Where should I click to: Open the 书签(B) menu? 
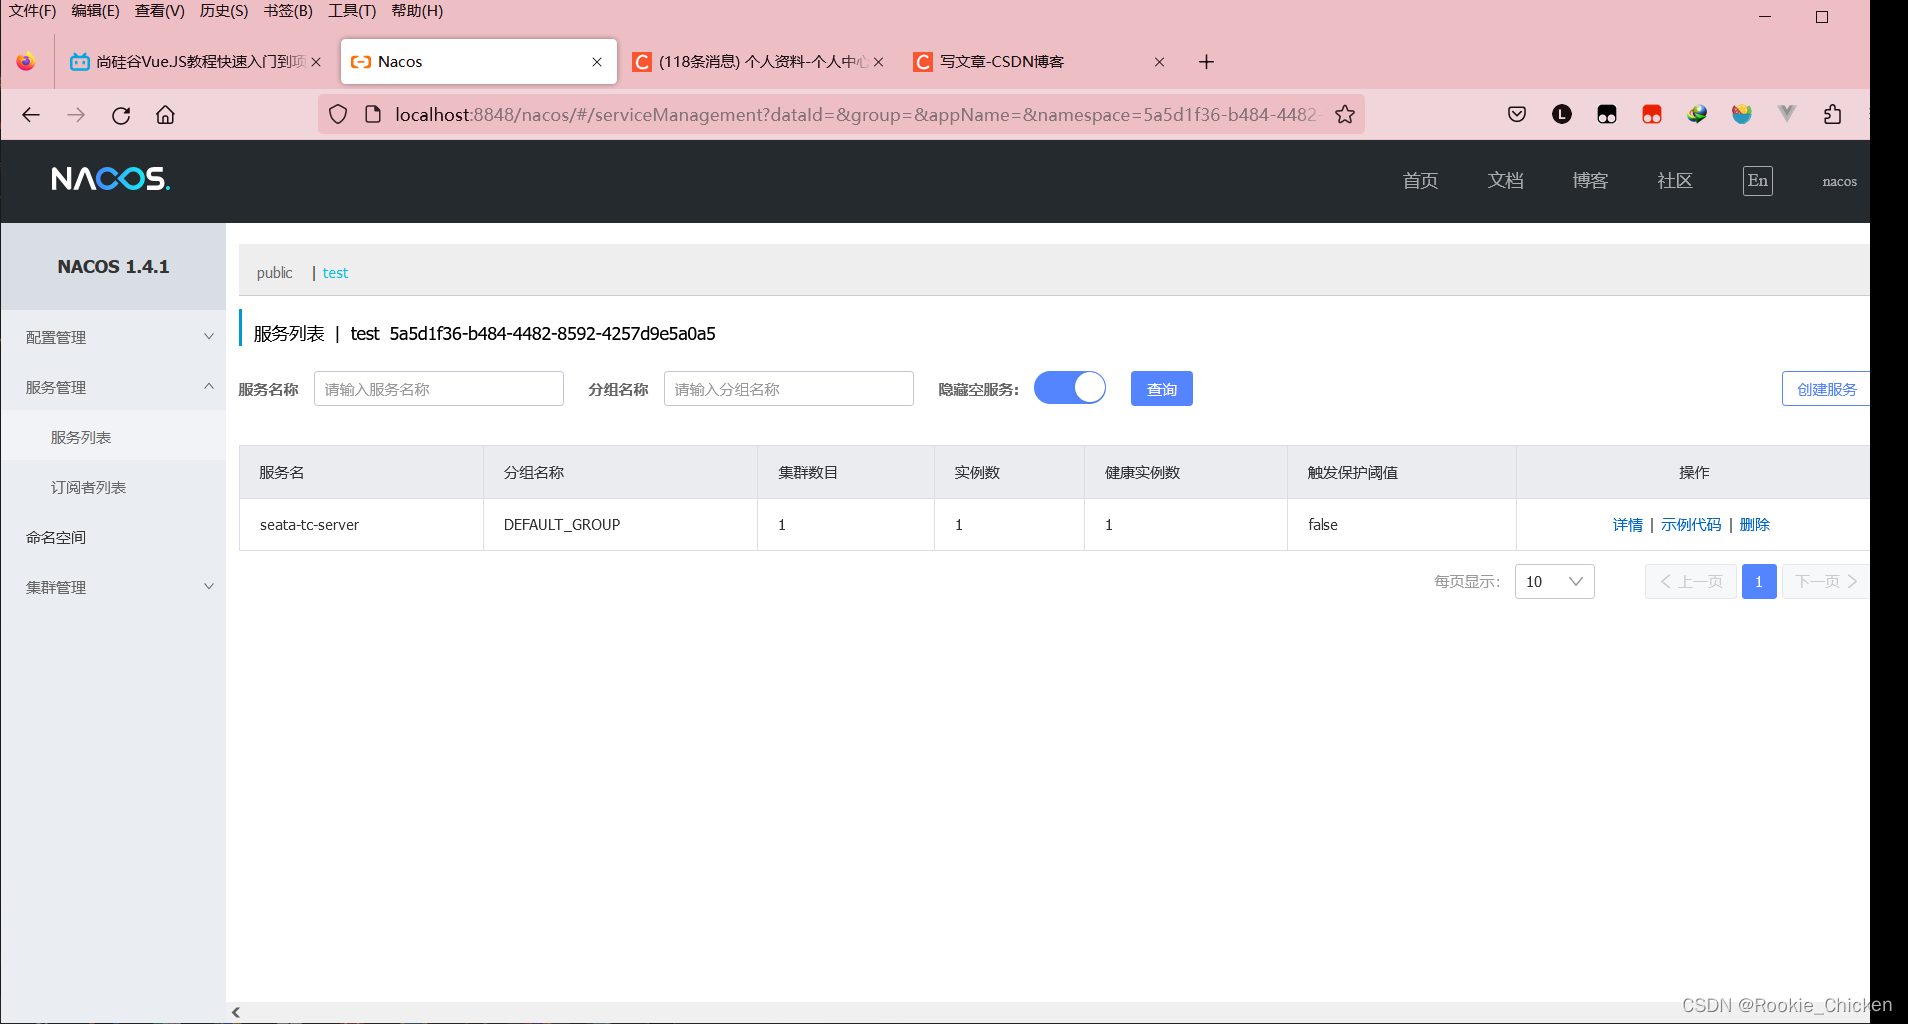tap(288, 11)
